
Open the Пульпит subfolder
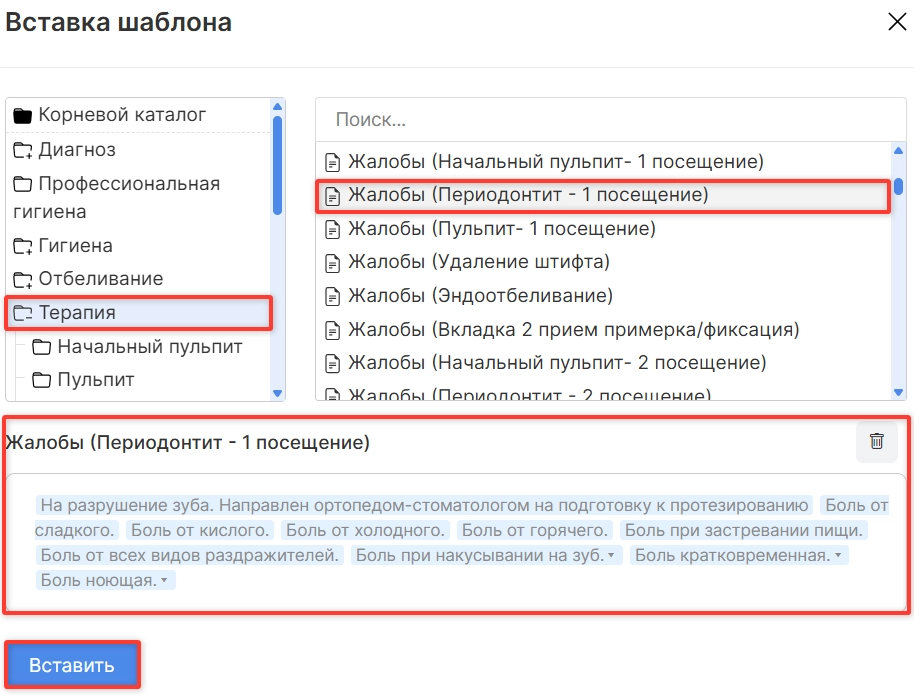pyautogui.click(x=95, y=380)
